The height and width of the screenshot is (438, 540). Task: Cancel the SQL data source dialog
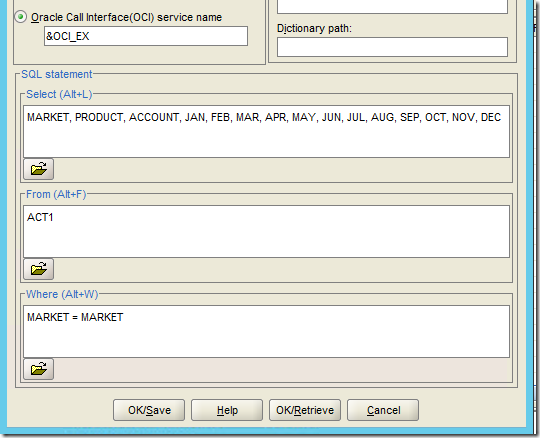click(x=383, y=410)
